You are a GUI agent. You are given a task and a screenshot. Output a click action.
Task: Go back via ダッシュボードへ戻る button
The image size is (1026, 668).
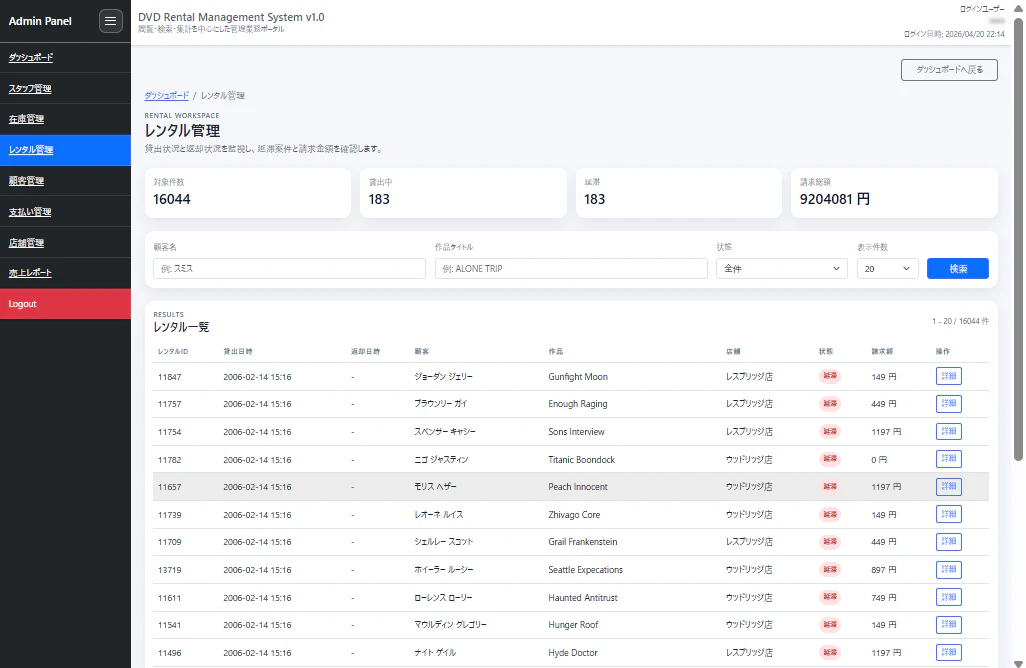pyautogui.click(x=949, y=69)
